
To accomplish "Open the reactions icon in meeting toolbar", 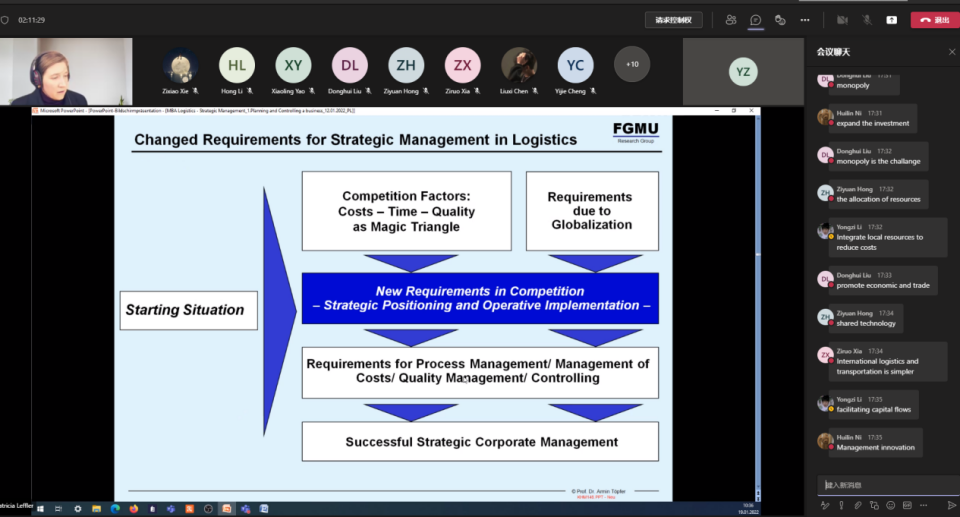I will click(x=780, y=20).
